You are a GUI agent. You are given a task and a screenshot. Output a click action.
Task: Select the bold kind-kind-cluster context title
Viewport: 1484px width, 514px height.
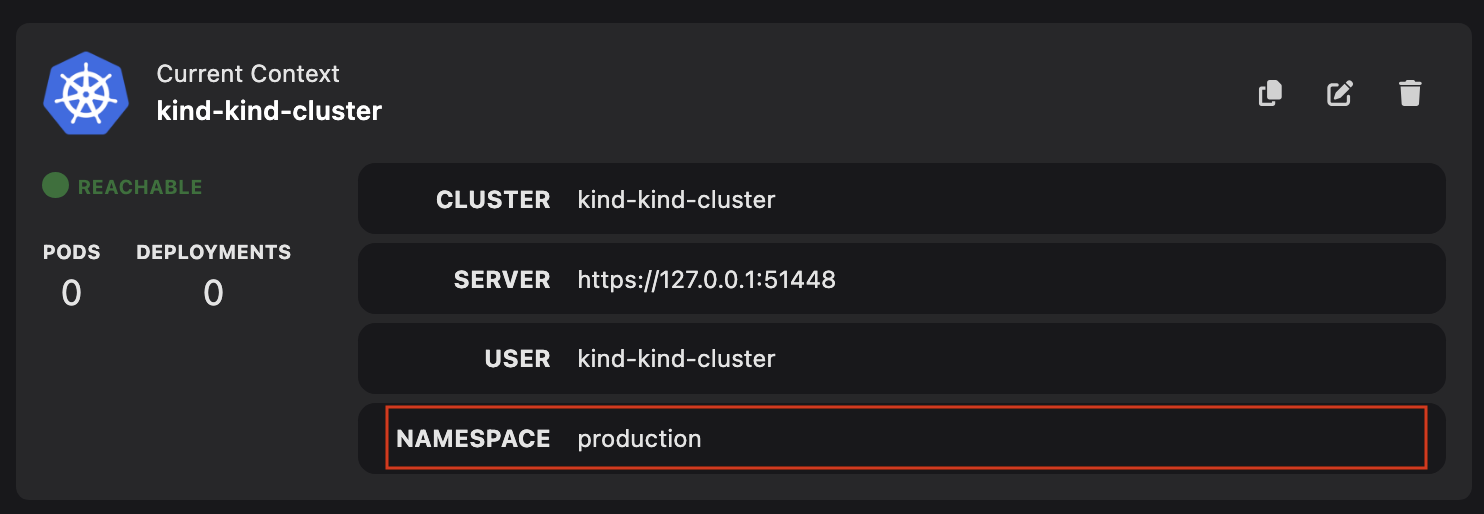tap(269, 110)
